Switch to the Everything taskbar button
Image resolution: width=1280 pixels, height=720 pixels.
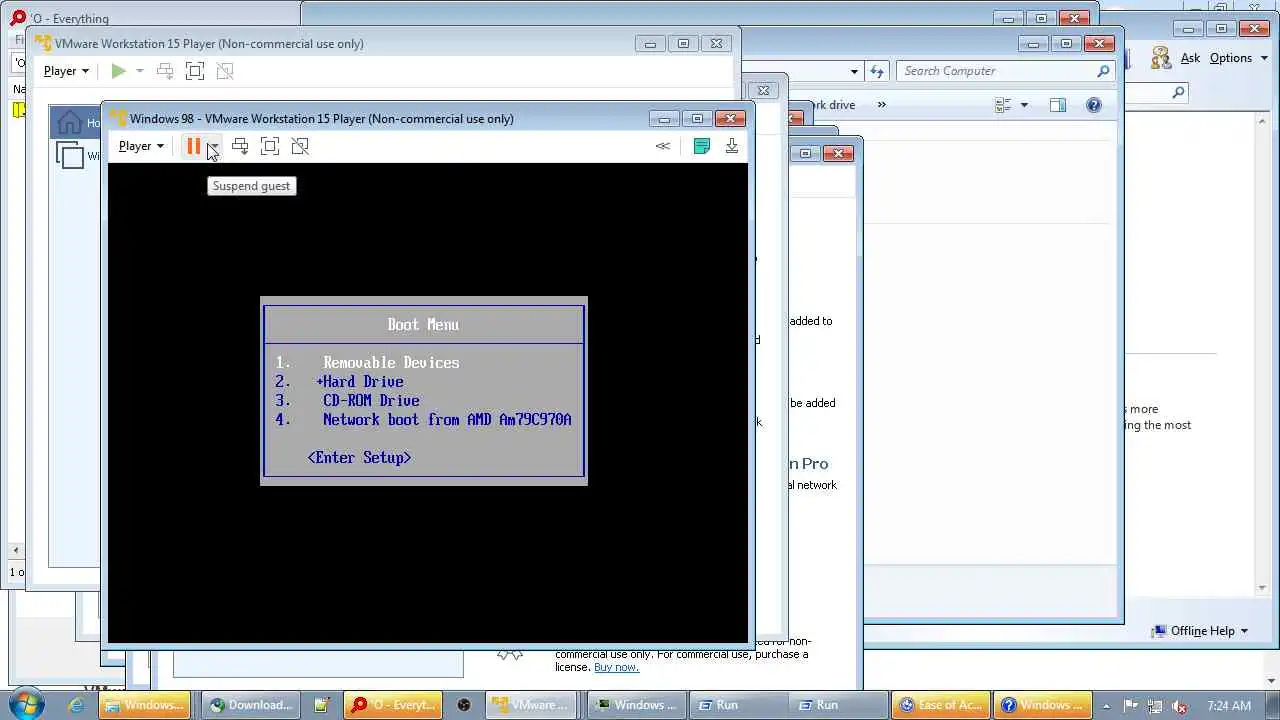coord(394,705)
